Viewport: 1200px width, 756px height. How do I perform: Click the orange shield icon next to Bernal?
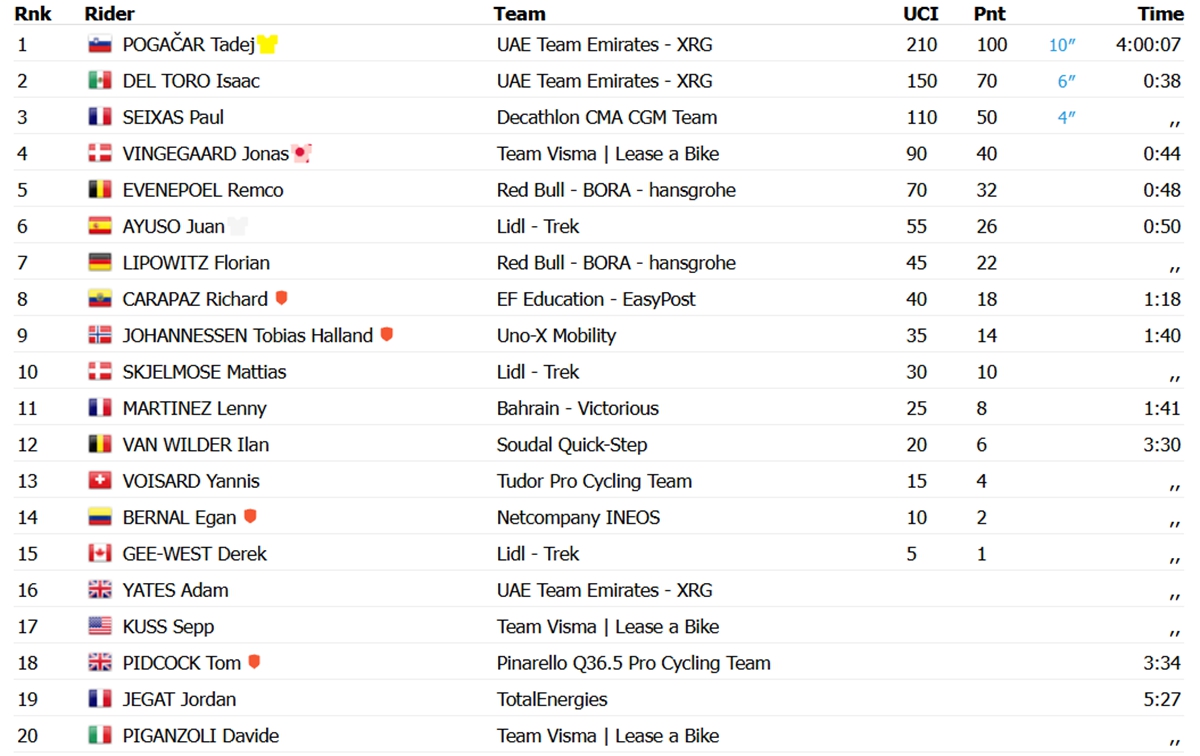tap(250, 517)
